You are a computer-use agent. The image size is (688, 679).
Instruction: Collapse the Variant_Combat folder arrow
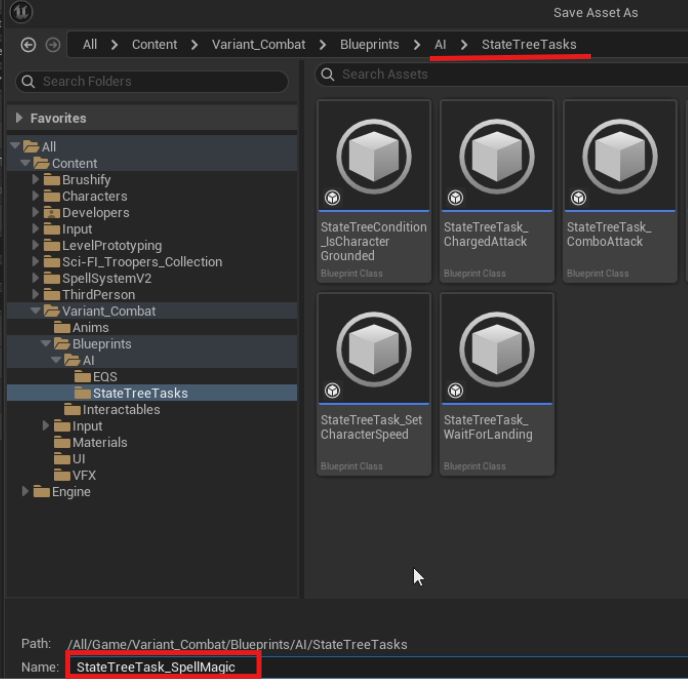[x=36, y=311]
